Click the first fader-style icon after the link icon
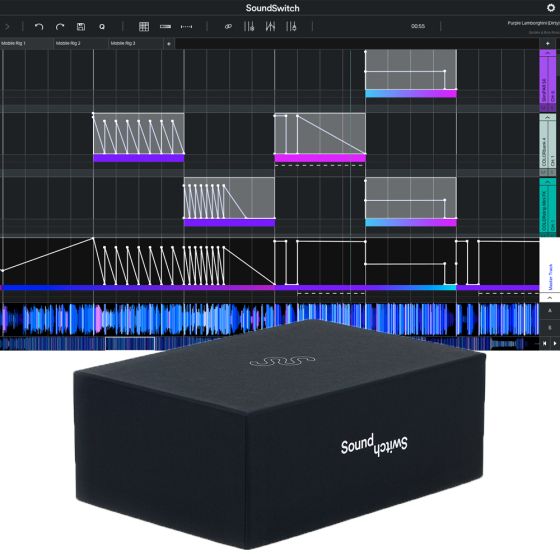This screenshot has width=560, height=560. tap(249, 26)
